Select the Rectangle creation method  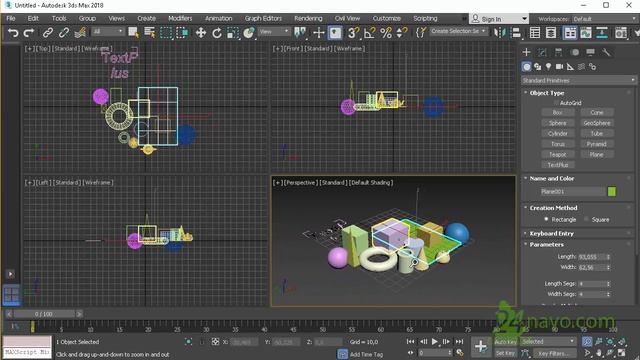click(x=546, y=219)
